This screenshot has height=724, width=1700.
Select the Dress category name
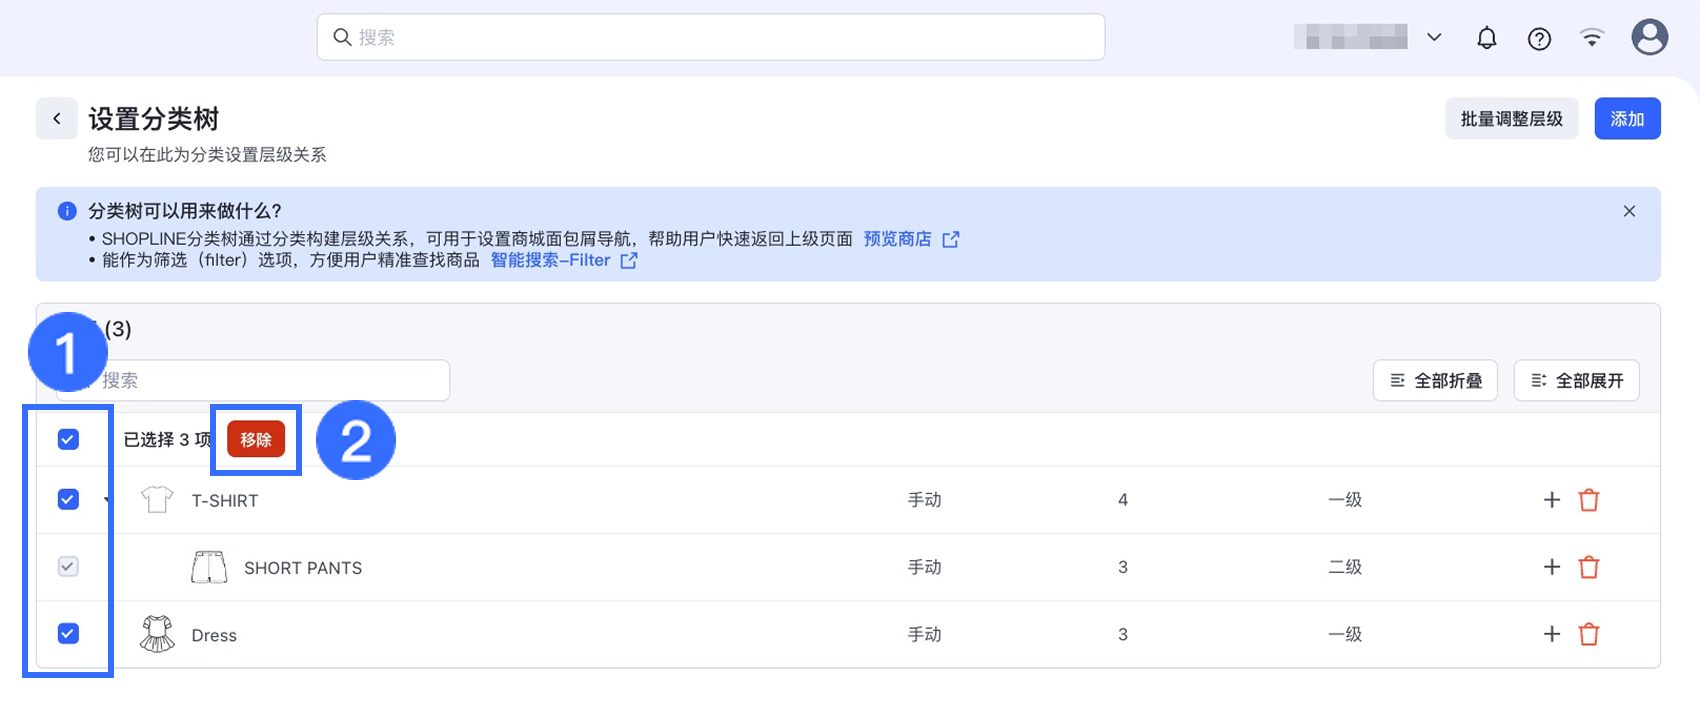click(214, 635)
